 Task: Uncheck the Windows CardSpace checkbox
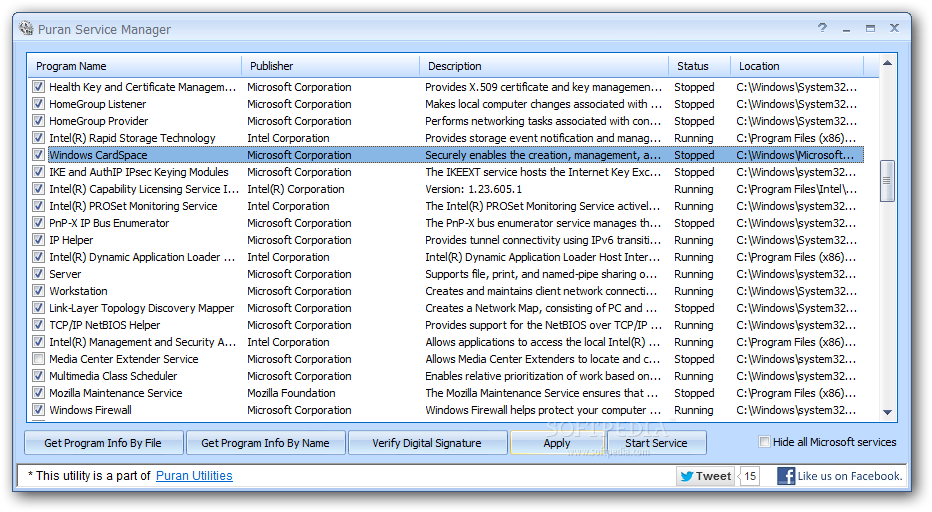[39, 155]
